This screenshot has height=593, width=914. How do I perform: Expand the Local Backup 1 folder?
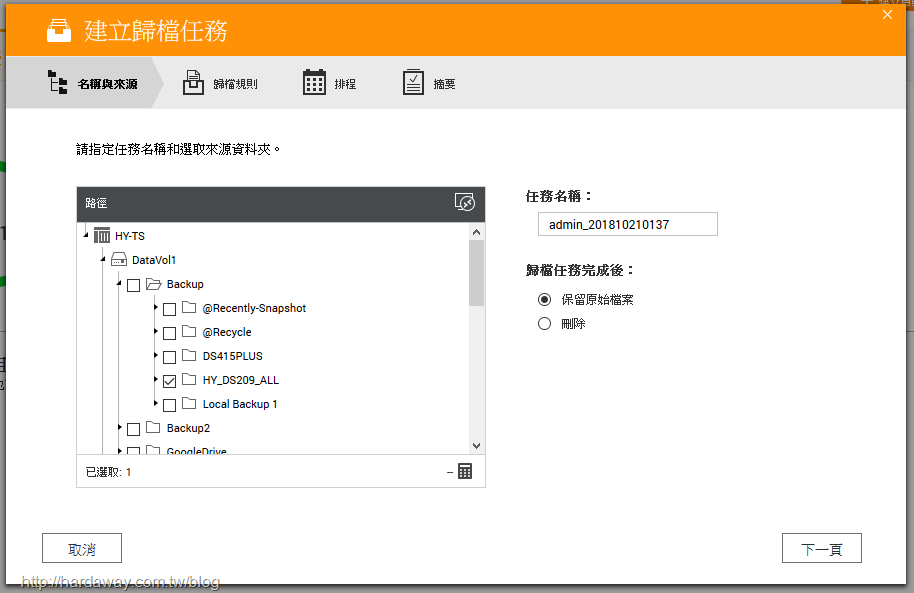coord(156,403)
